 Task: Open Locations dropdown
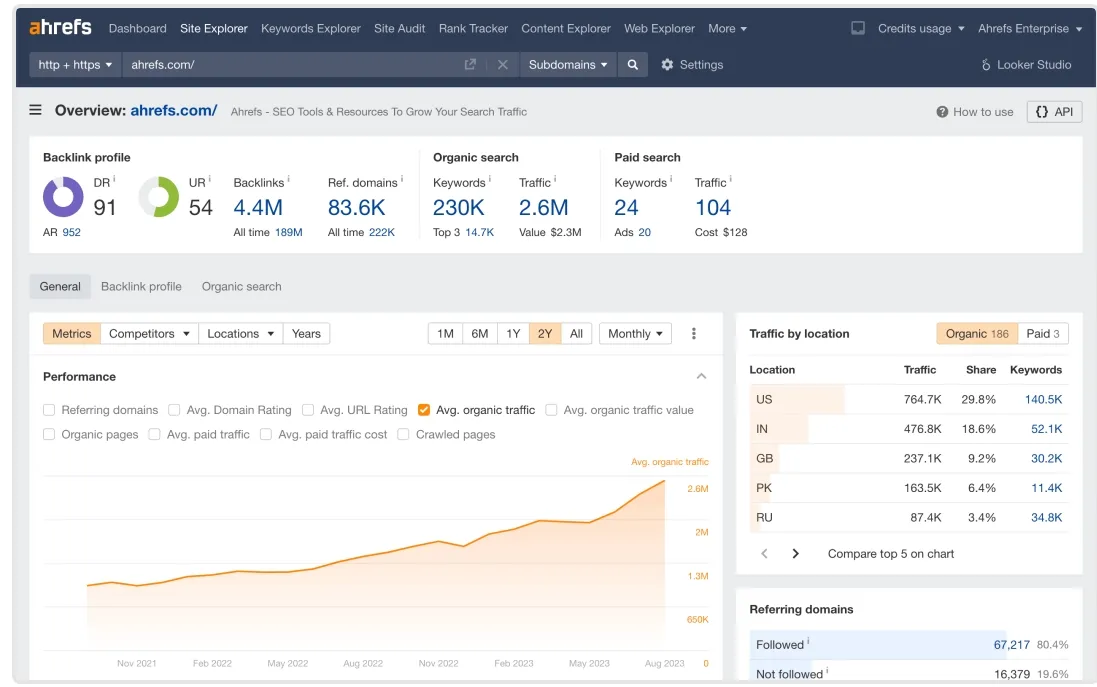click(240, 334)
